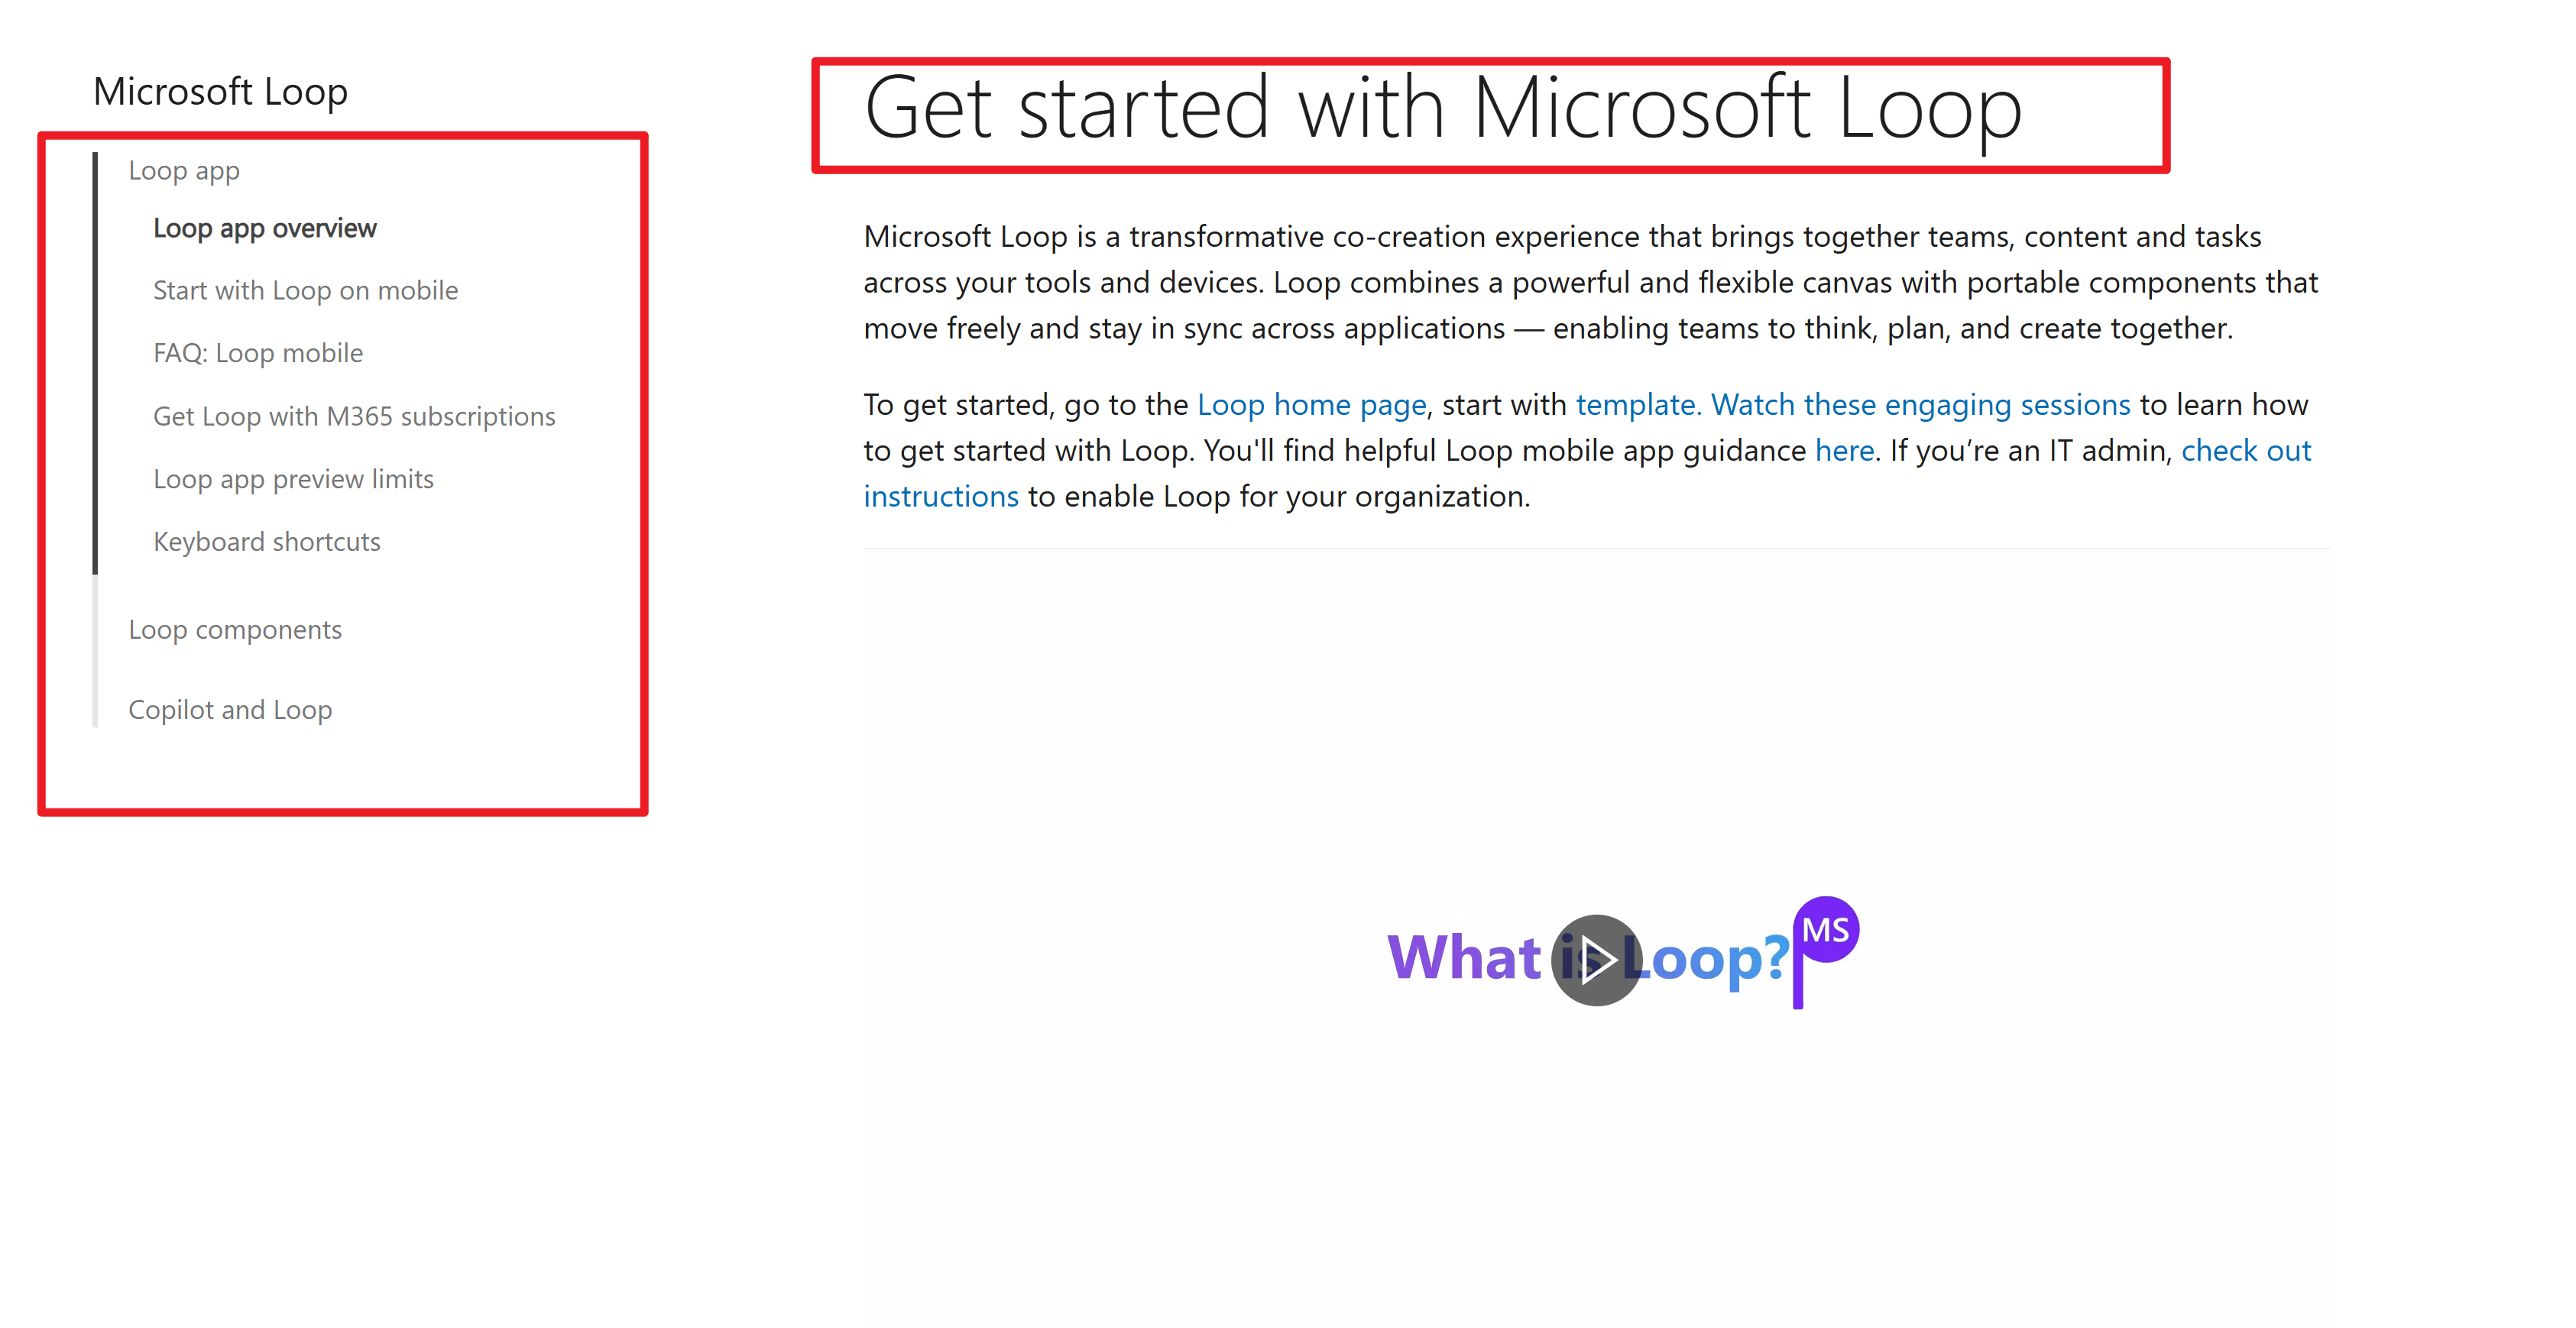
Task: View the "FAQ: Loop mobile" page
Action: [x=258, y=352]
